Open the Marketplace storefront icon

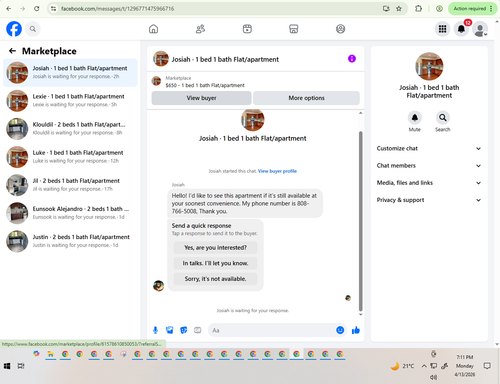[294, 29]
